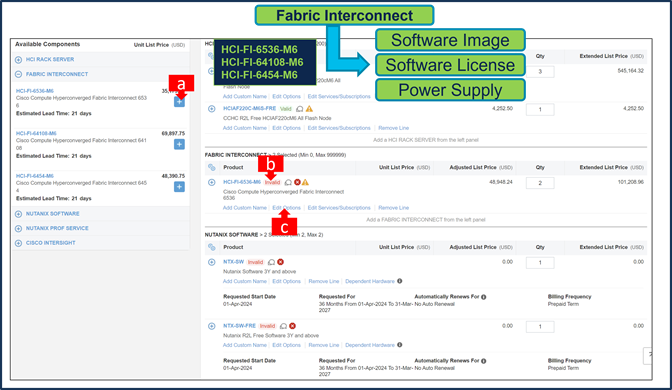
Task: Open HCIAF220C-M6S-FRE product link
Action: [249, 108]
